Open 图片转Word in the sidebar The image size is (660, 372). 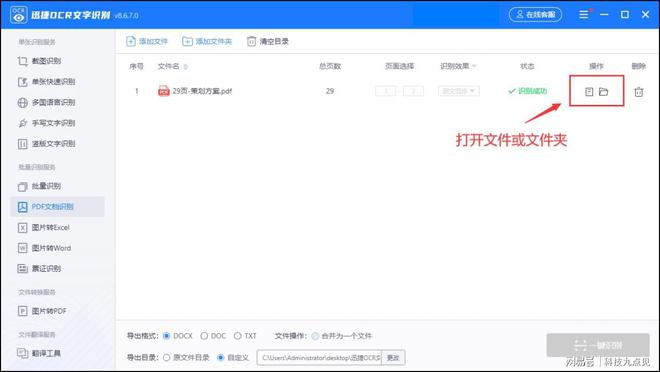[45, 248]
